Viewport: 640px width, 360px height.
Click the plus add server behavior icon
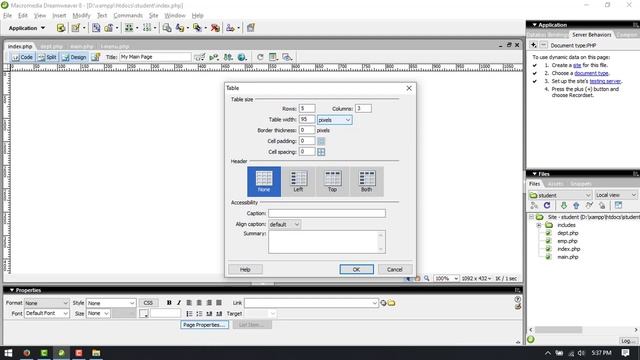point(533,45)
